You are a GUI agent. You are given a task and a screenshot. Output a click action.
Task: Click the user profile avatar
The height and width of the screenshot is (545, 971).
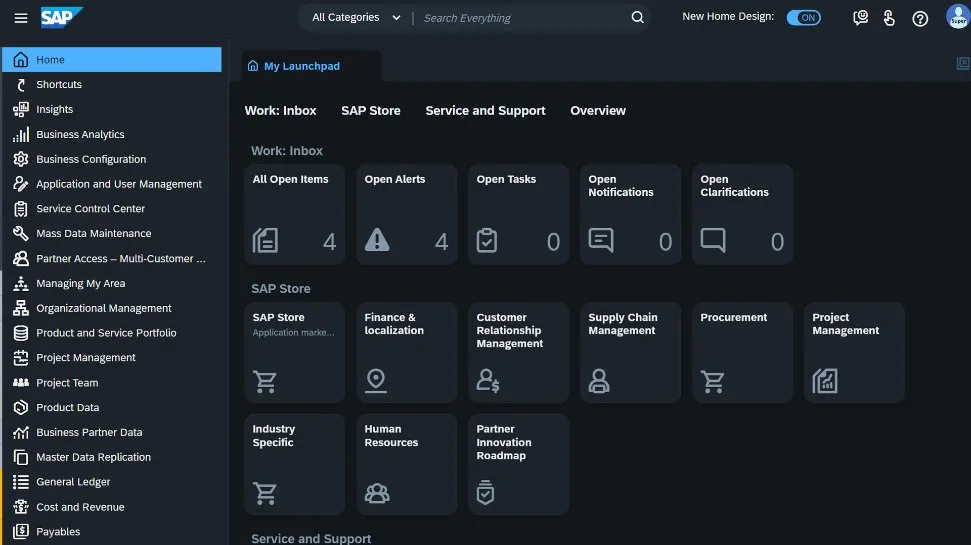[957, 17]
